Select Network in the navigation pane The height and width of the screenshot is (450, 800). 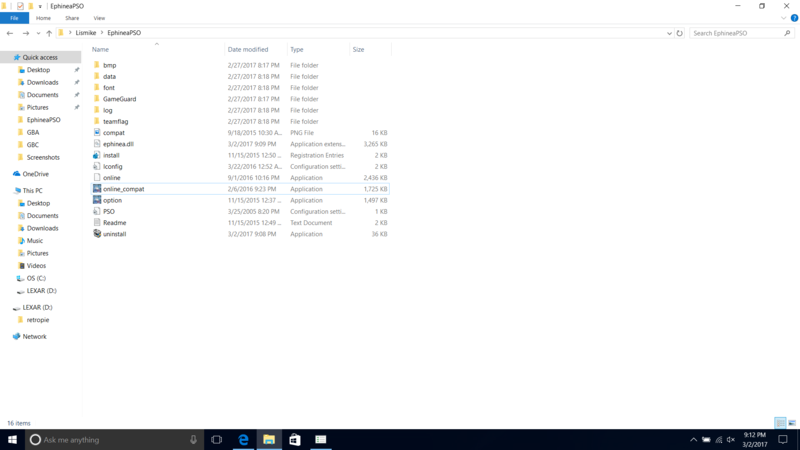(34, 336)
